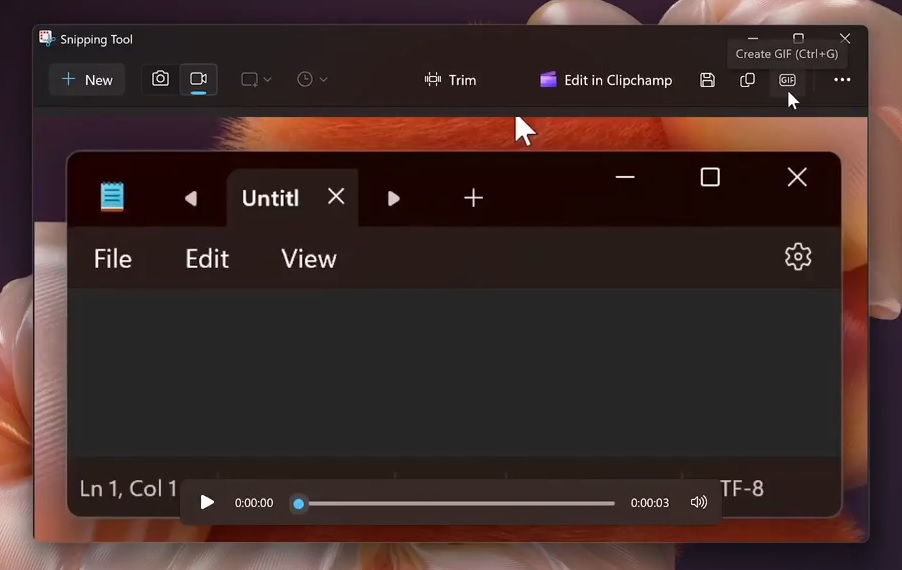Click the elapsed time 0:00:00 label
Image resolution: width=902 pixels, height=570 pixels.
pos(254,503)
